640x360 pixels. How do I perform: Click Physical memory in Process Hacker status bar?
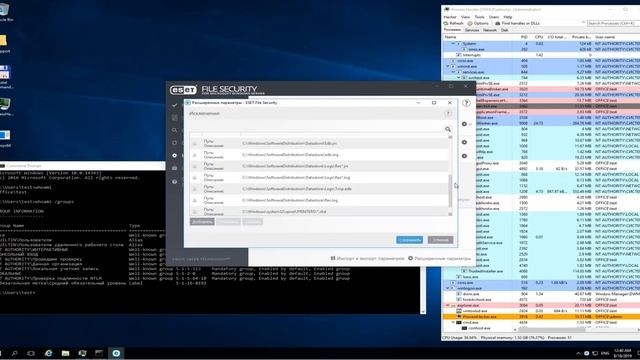(x=512, y=338)
